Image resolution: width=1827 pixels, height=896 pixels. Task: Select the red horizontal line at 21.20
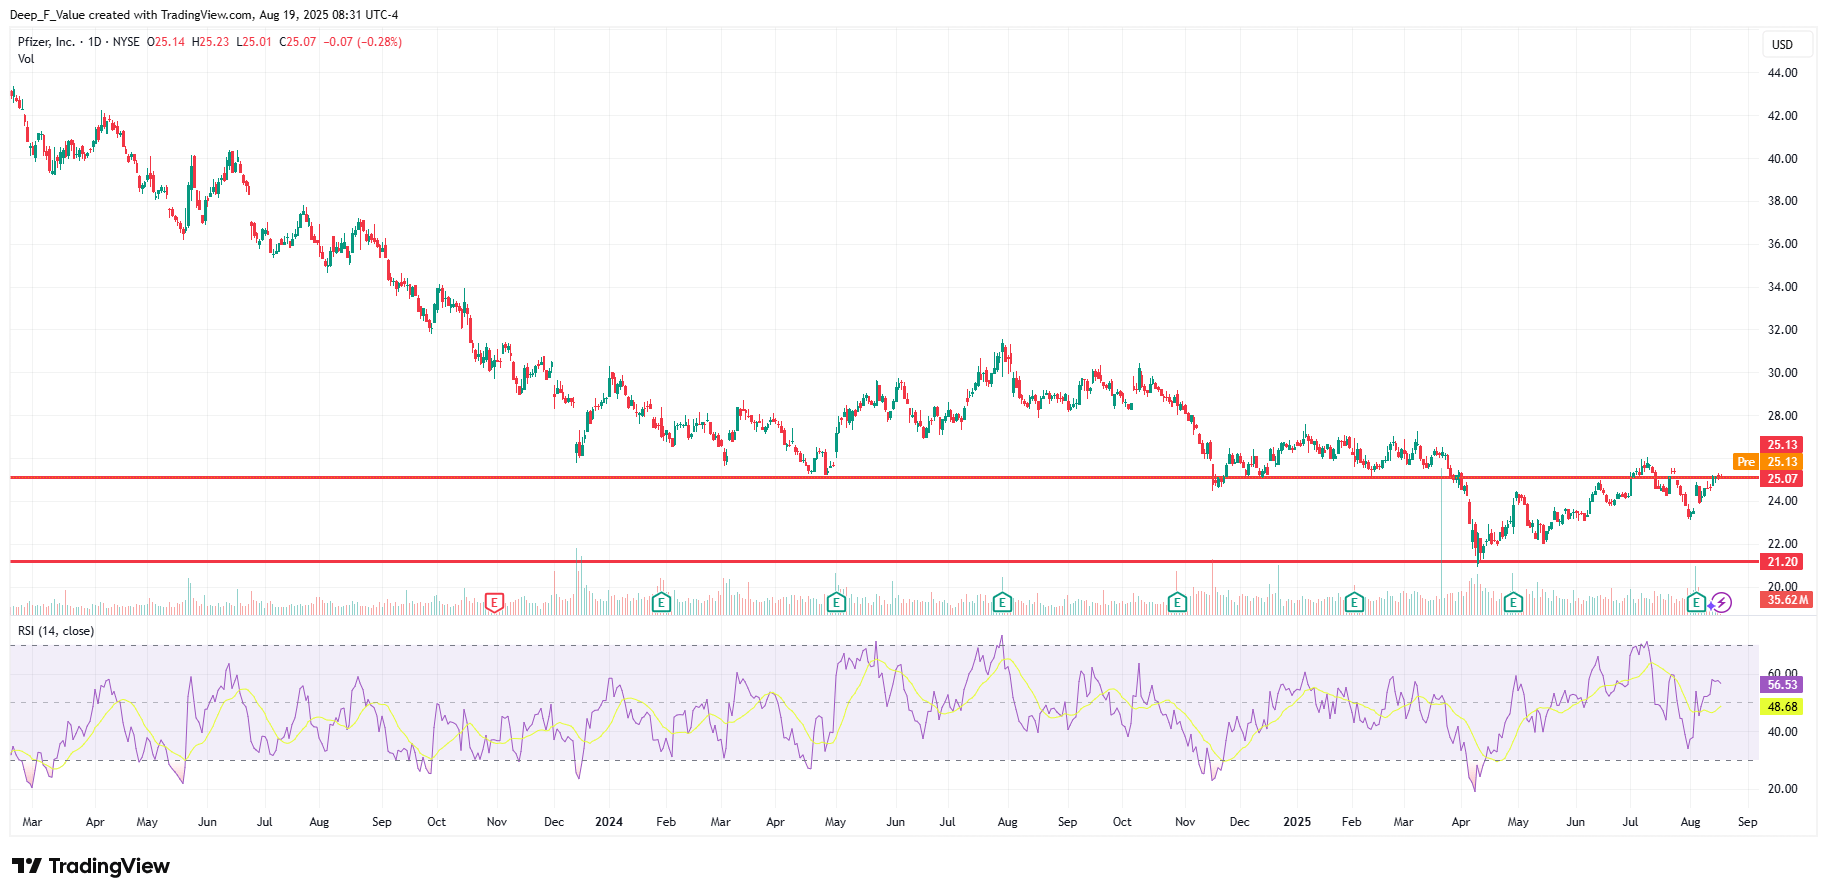[x=884, y=562]
